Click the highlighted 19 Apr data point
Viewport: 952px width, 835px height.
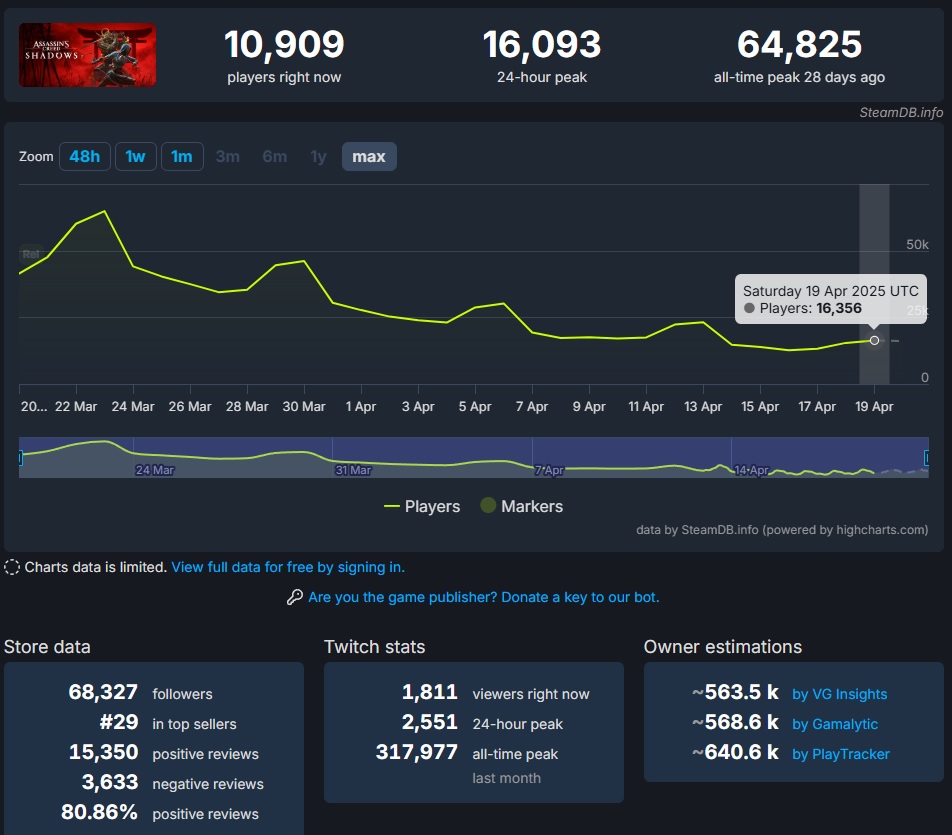(874, 341)
